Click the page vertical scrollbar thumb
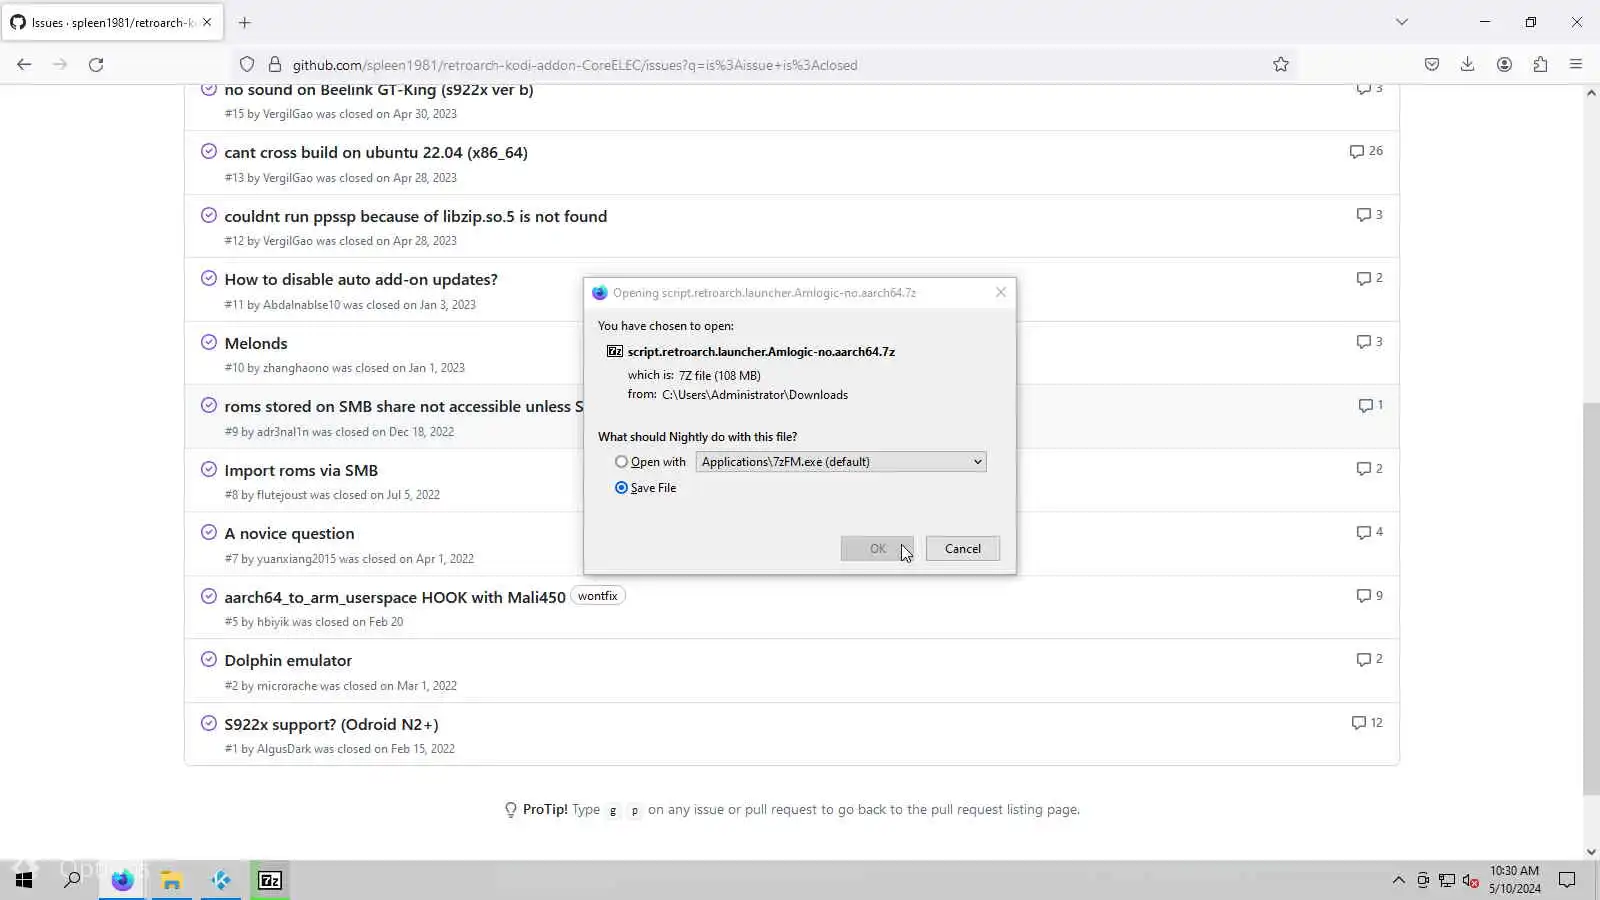This screenshot has height=900, width=1600. click(x=1591, y=598)
